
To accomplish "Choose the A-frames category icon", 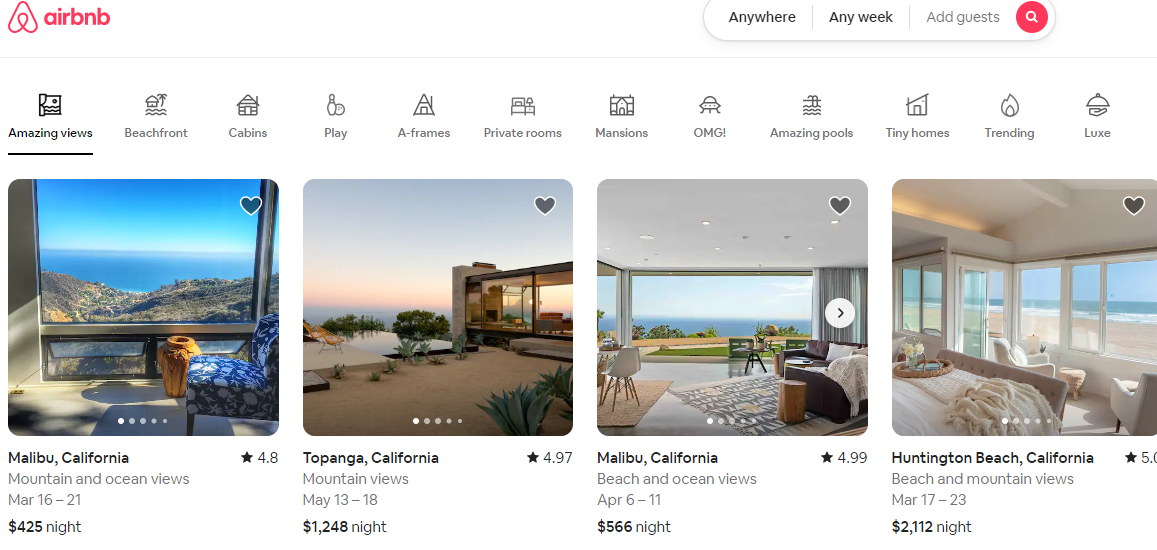I will (424, 105).
